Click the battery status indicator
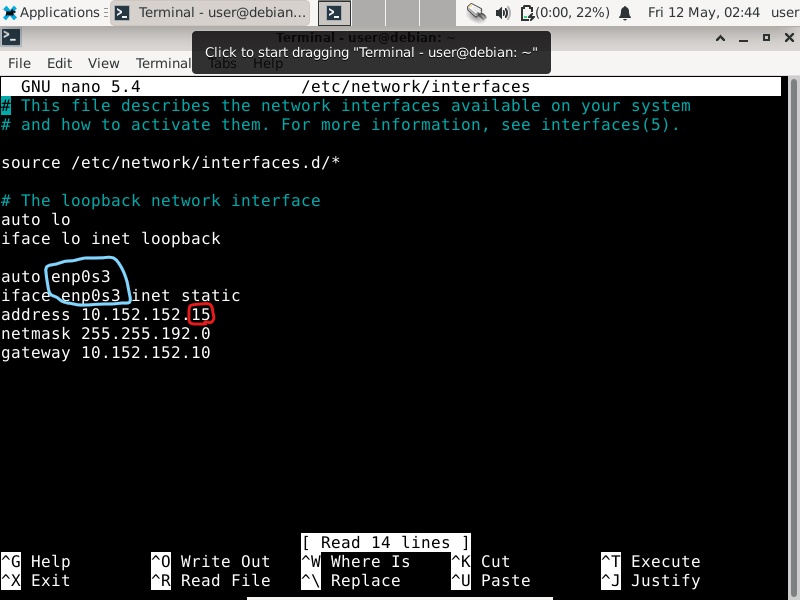 coord(567,13)
